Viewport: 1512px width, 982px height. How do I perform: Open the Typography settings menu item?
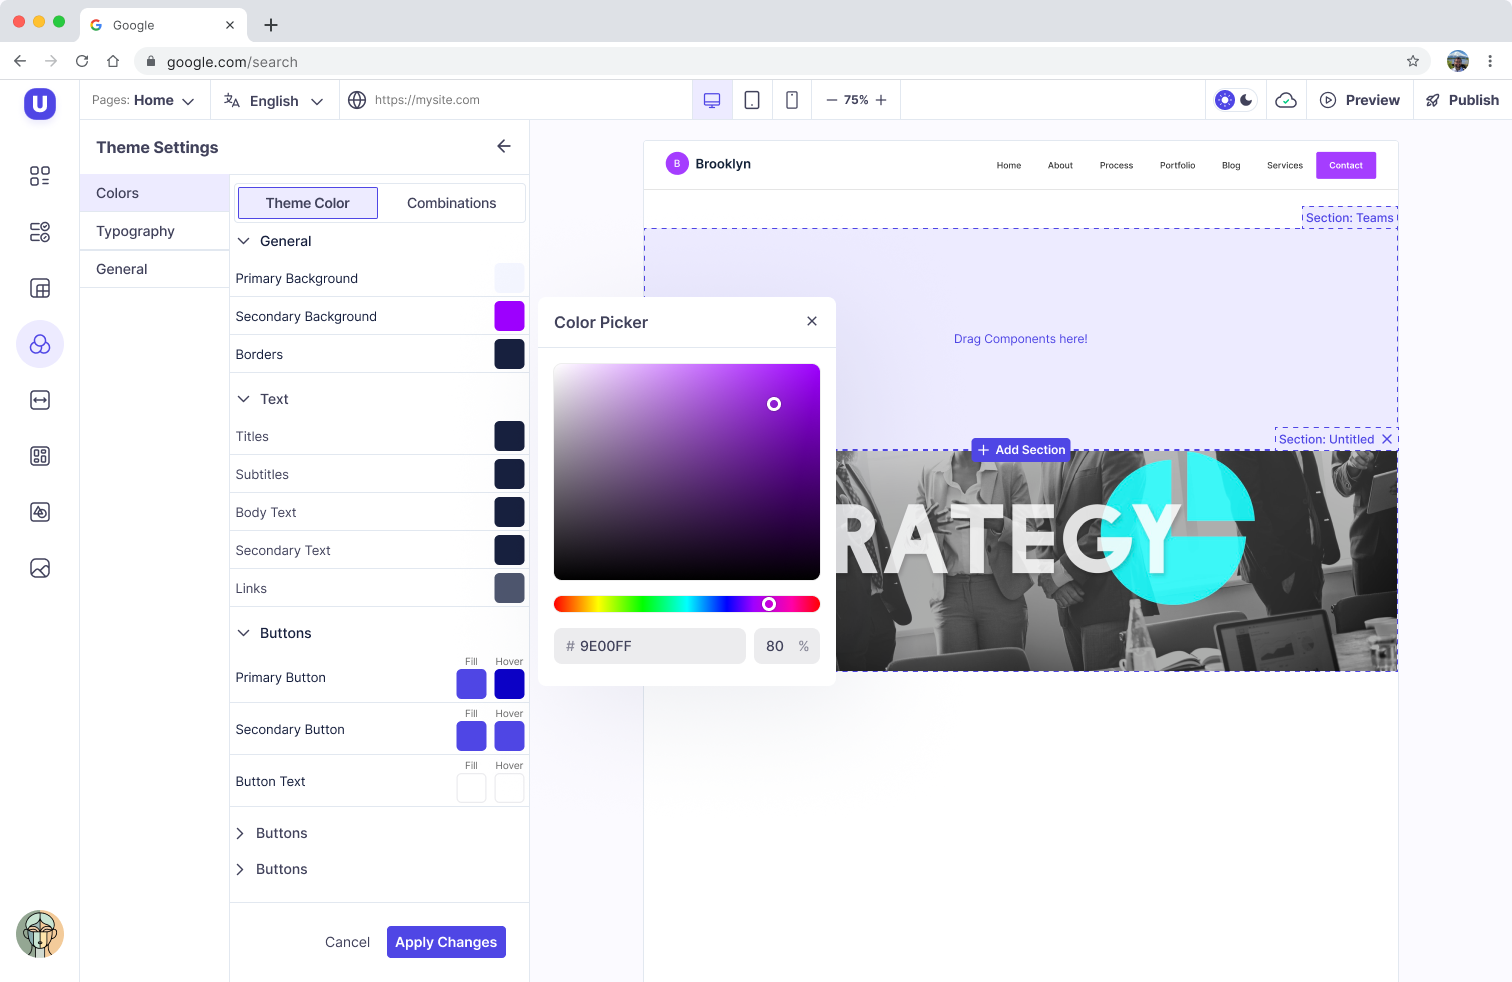tap(135, 231)
